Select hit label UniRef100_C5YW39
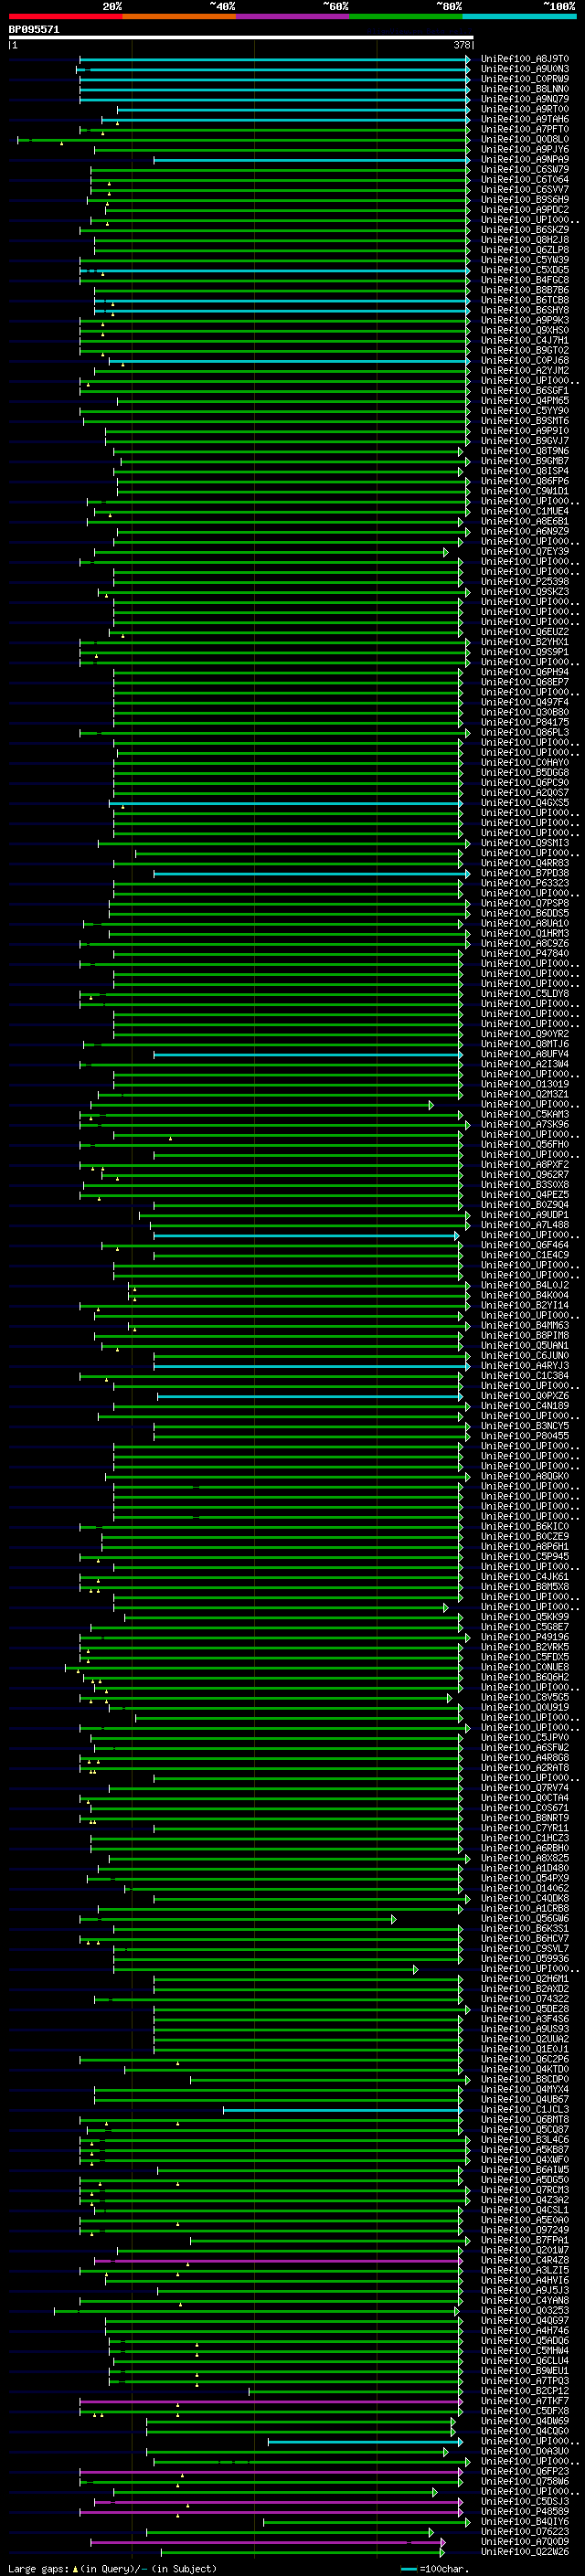This screenshot has width=585, height=2576. (525, 260)
